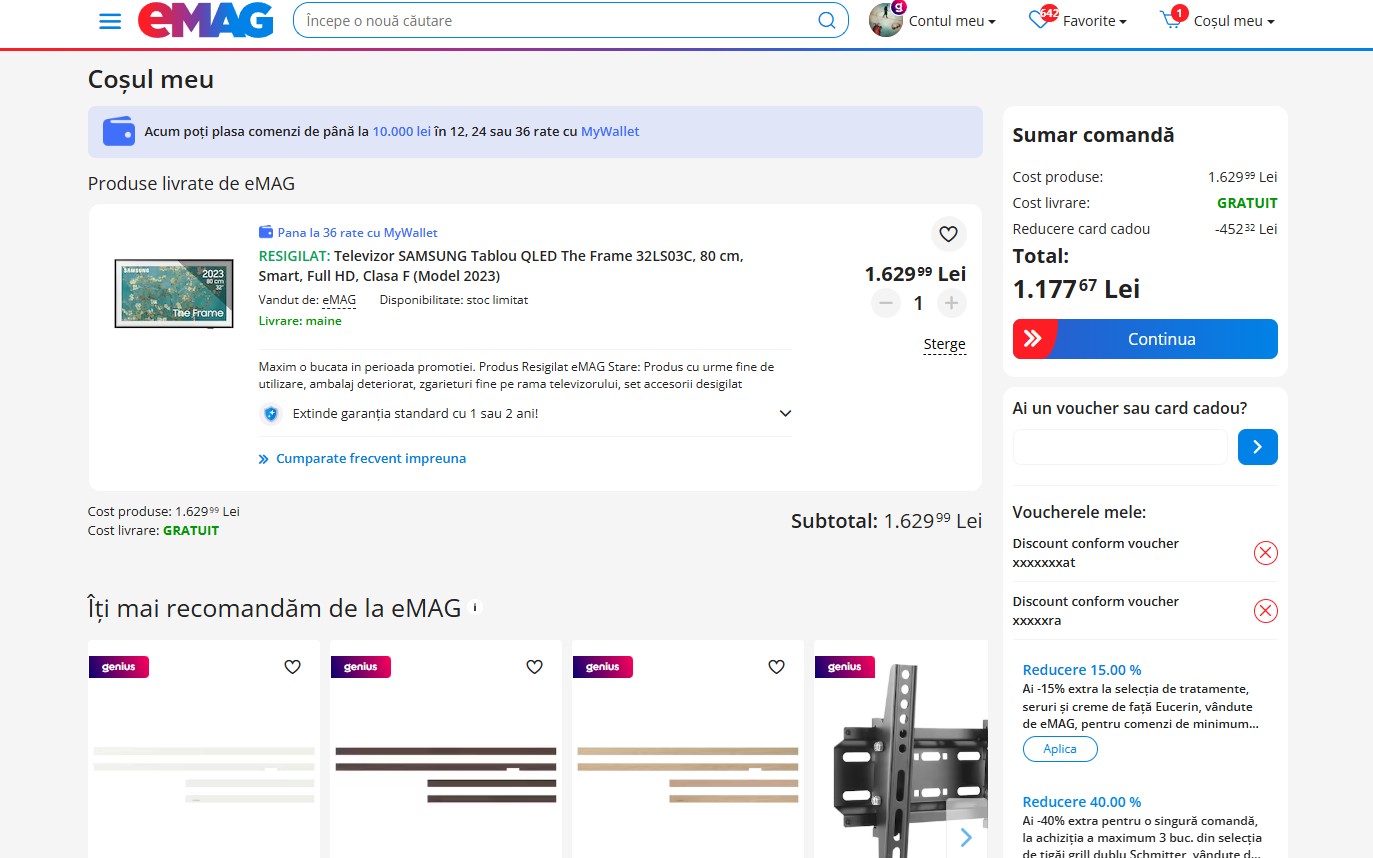Increase the TV quantity with the plus button
The image size is (1373, 858).
pos(951,303)
